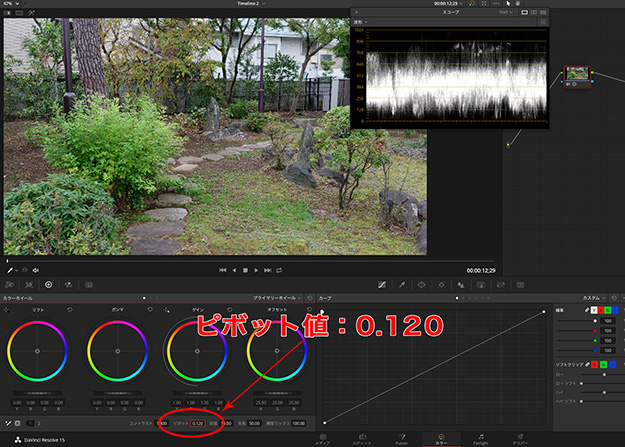Mute the viewer audio speaker icon
Viewport: 625px width, 447px height.
[x=36, y=270]
